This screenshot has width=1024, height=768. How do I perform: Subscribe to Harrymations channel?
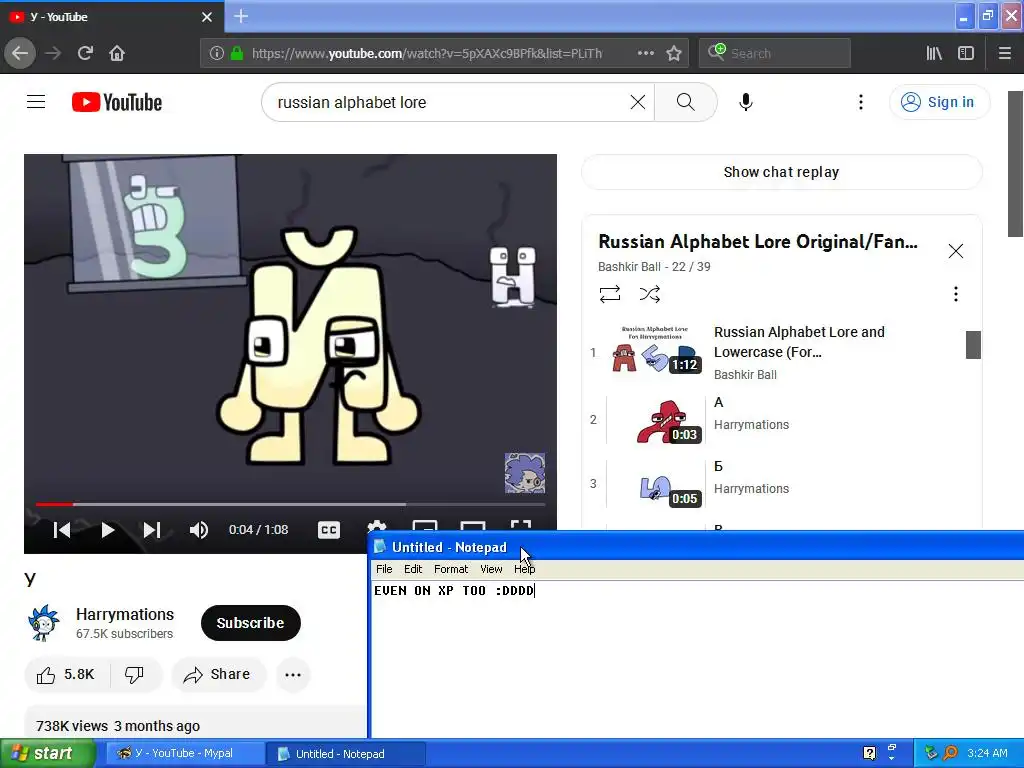coord(251,623)
